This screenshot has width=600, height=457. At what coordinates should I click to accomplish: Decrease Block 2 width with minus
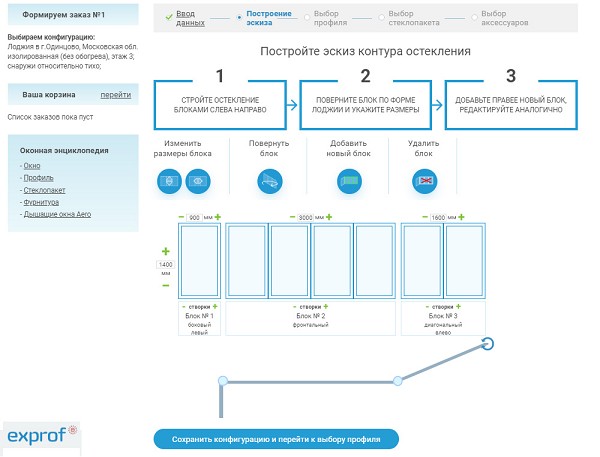point(291,217)
